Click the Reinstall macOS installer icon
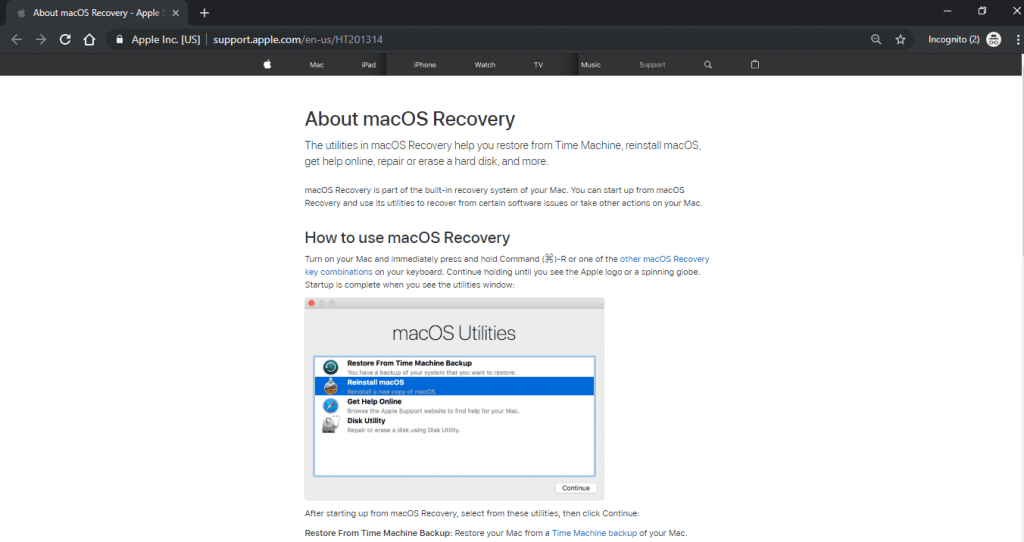This screenshot has height=542, width=1024. pyautogui.click(x=330, y=386)
